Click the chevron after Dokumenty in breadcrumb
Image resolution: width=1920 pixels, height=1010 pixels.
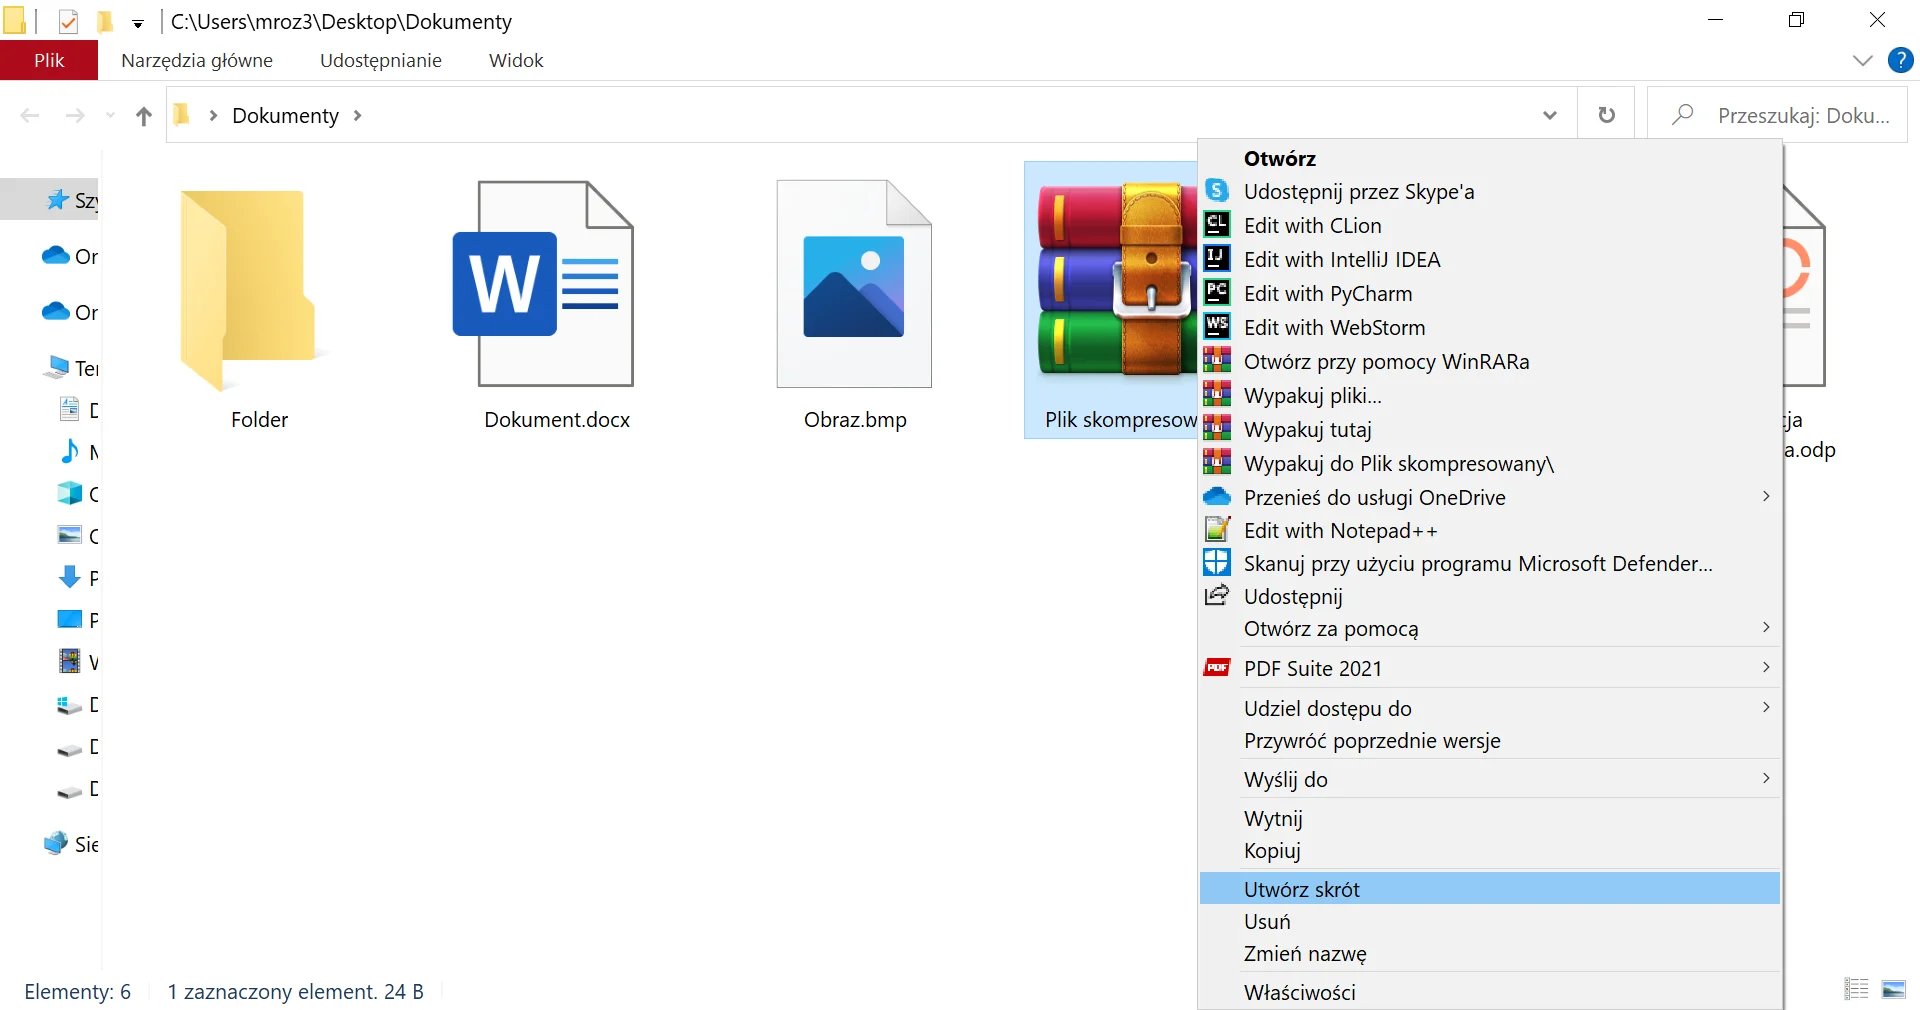pyautogui.click(x=357, y=116)
